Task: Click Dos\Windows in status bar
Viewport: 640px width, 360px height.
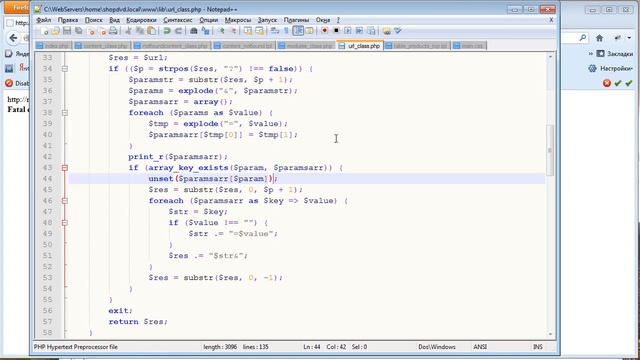Action: (x=437, y=347)
